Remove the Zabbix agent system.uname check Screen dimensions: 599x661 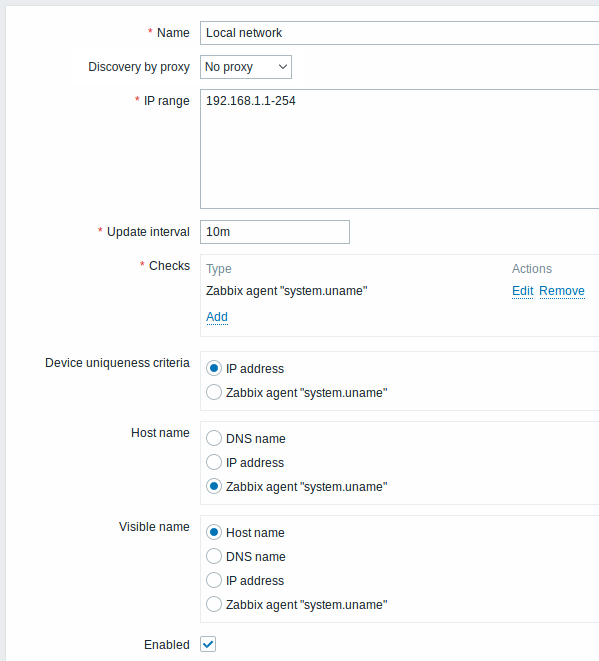562,291
